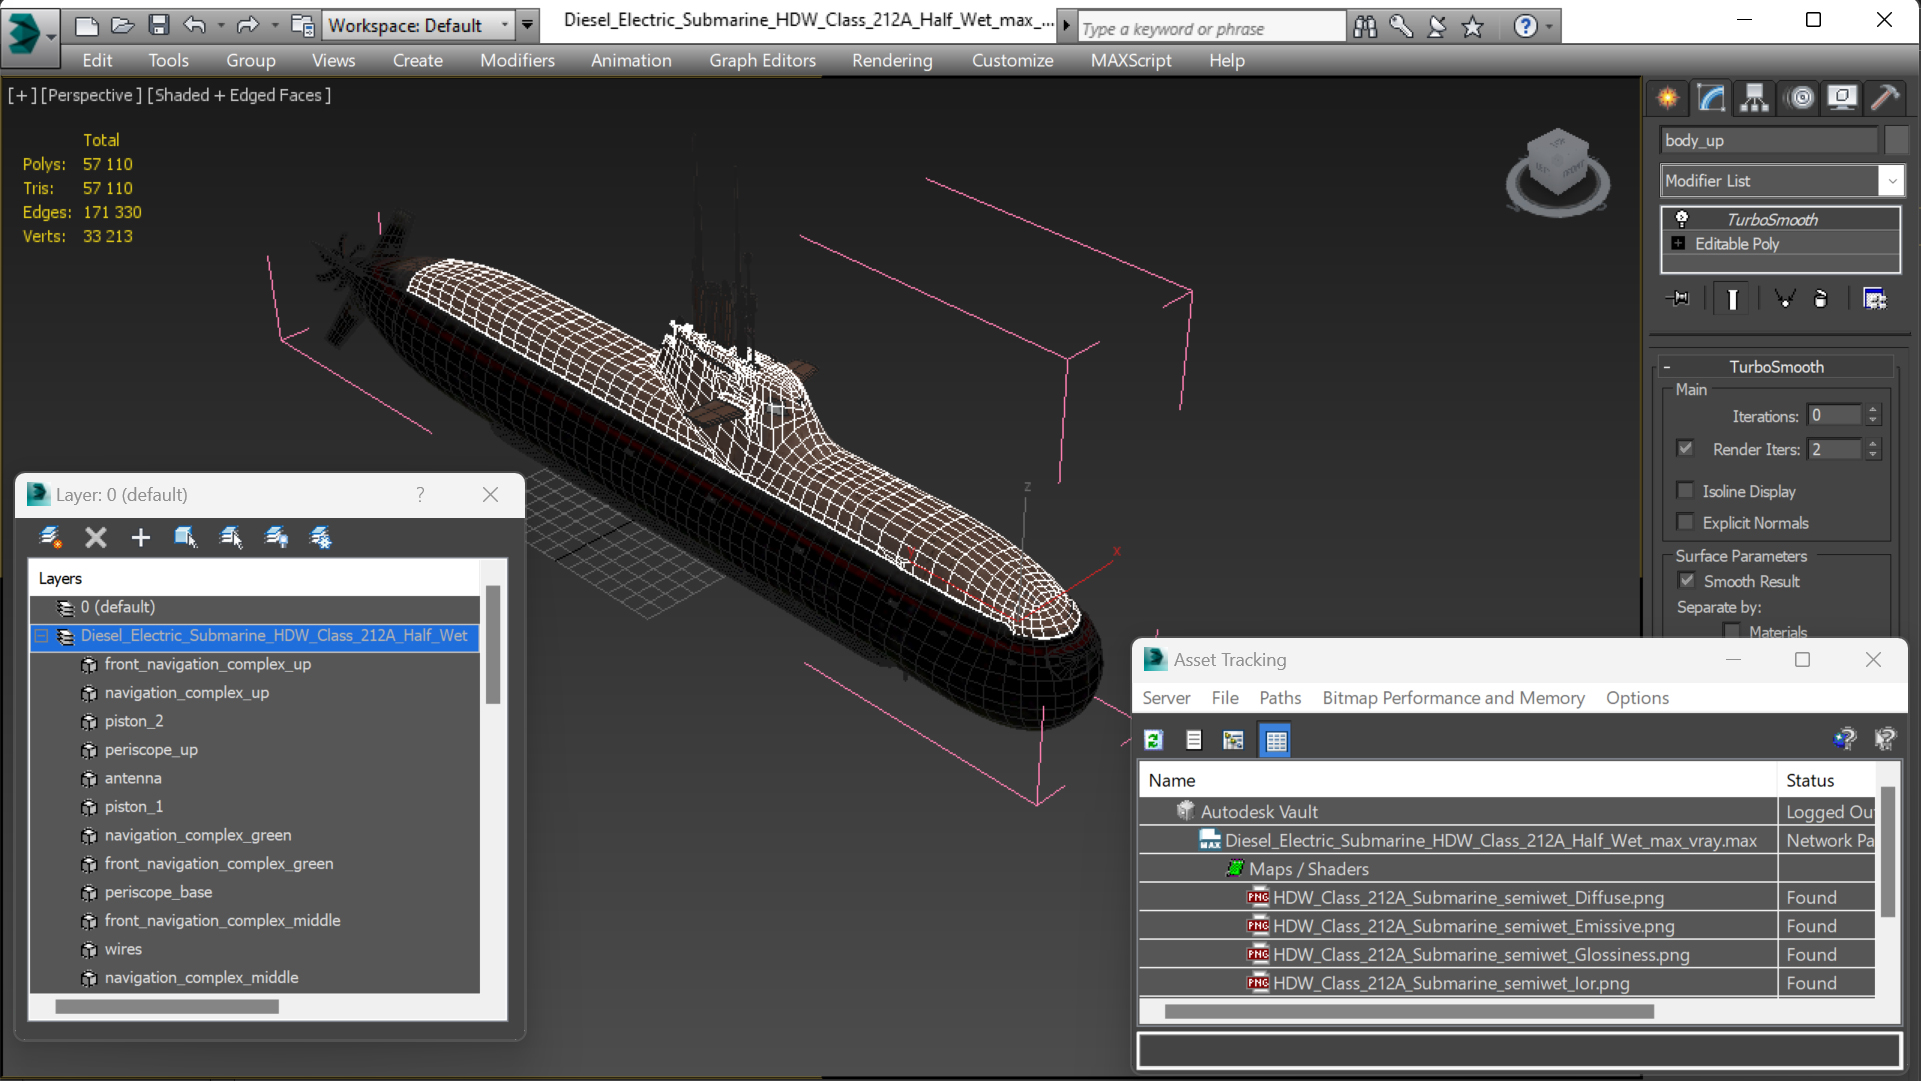
Task: Click the Save File toolbar icon
Action: pos(159,25)
